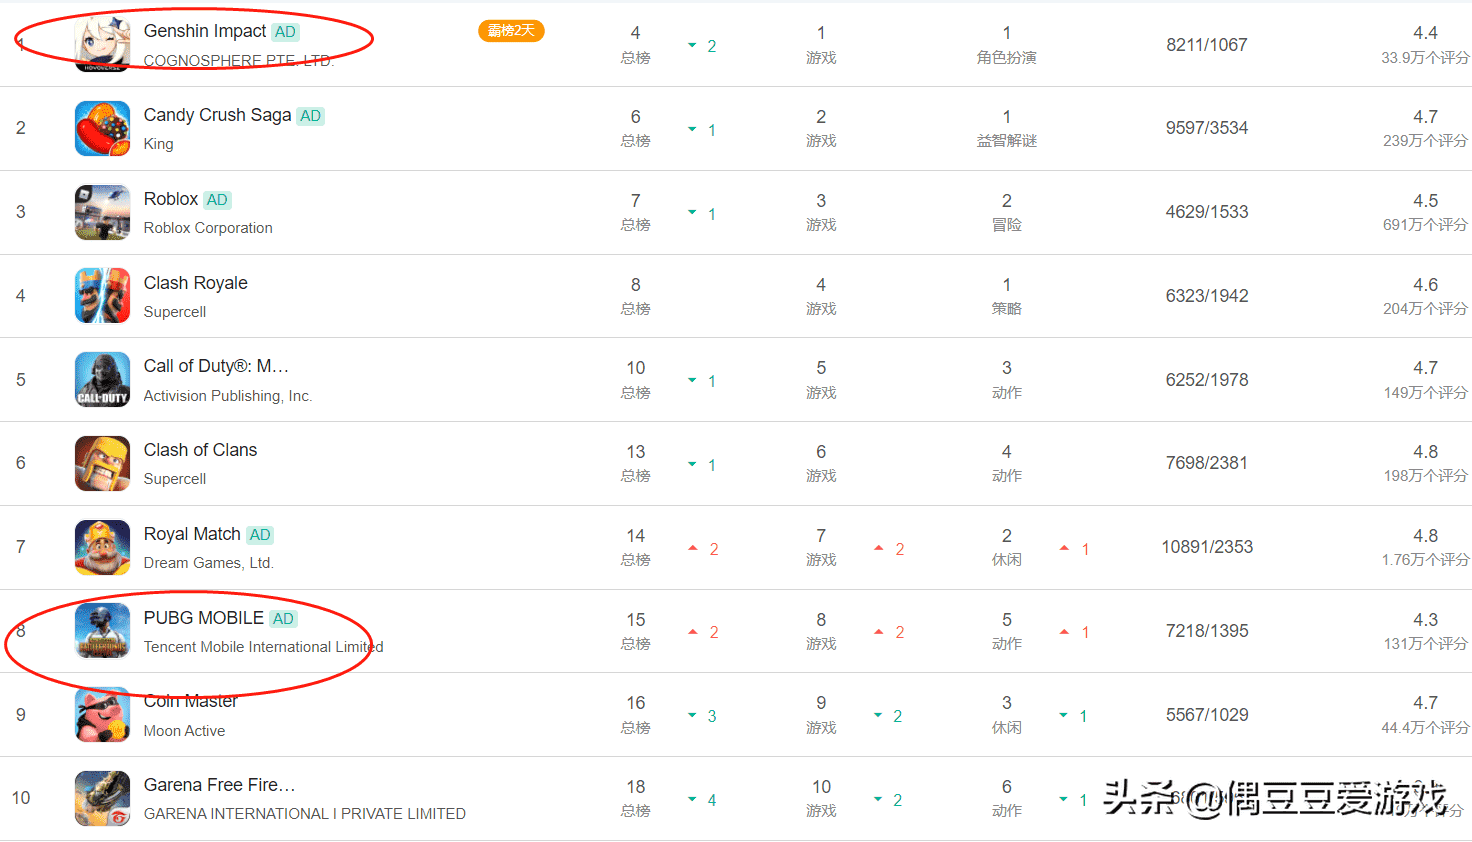Click Royal Match game-rank red up arrow
The height and width of the screenshot is (842, 1472).
pos(878,548)
